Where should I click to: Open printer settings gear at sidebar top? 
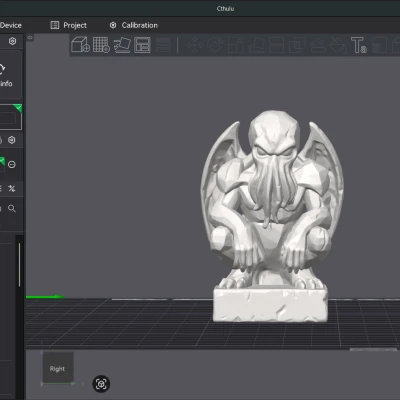(x=12, y=41)
